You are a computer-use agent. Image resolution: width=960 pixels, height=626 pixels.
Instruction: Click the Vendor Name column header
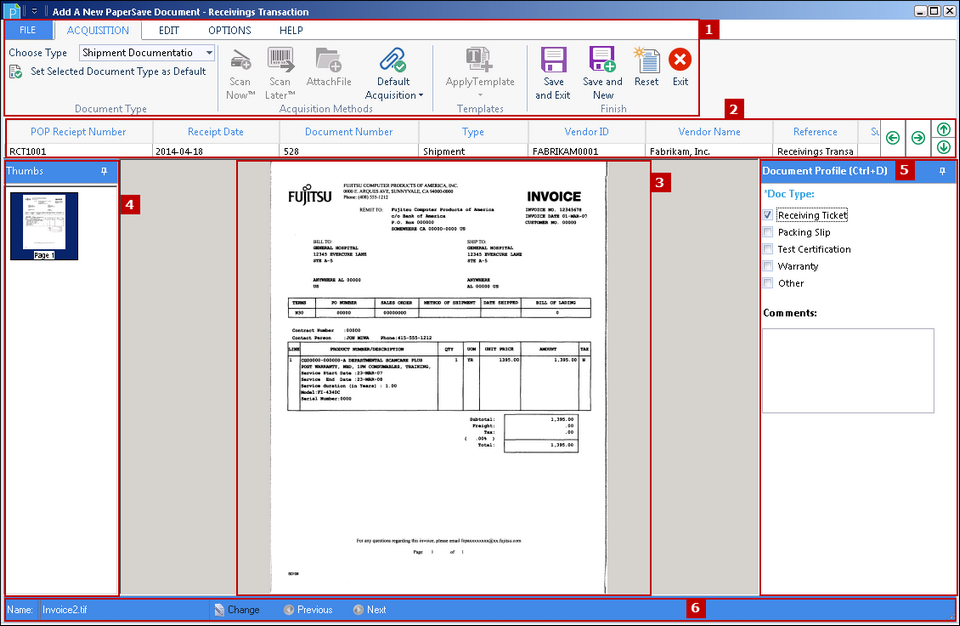click(709, 132)
